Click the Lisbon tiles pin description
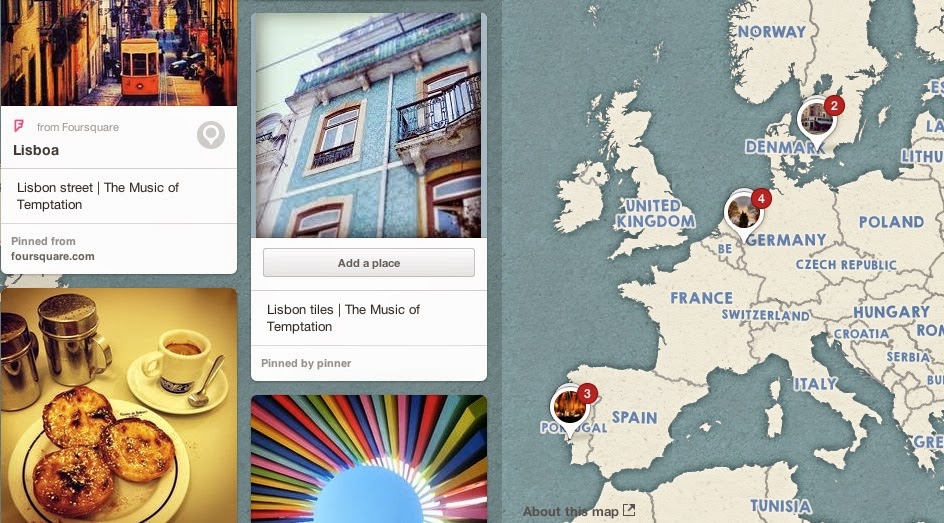Image resolution: width=944 pixels, height=523 pixels. (x=343, y=318)
